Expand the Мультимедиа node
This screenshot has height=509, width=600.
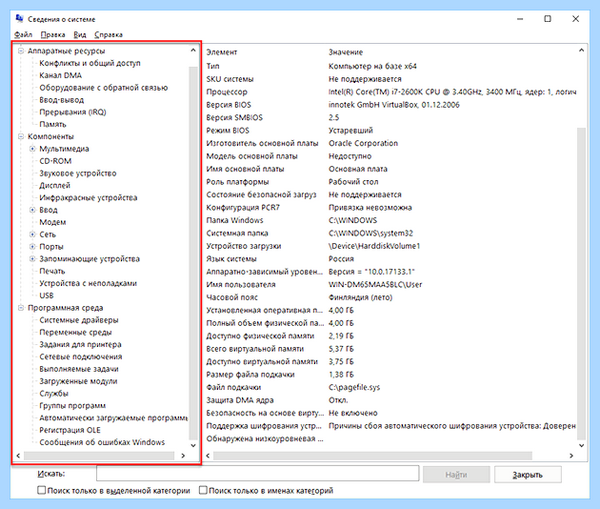(x=33, y=148)
